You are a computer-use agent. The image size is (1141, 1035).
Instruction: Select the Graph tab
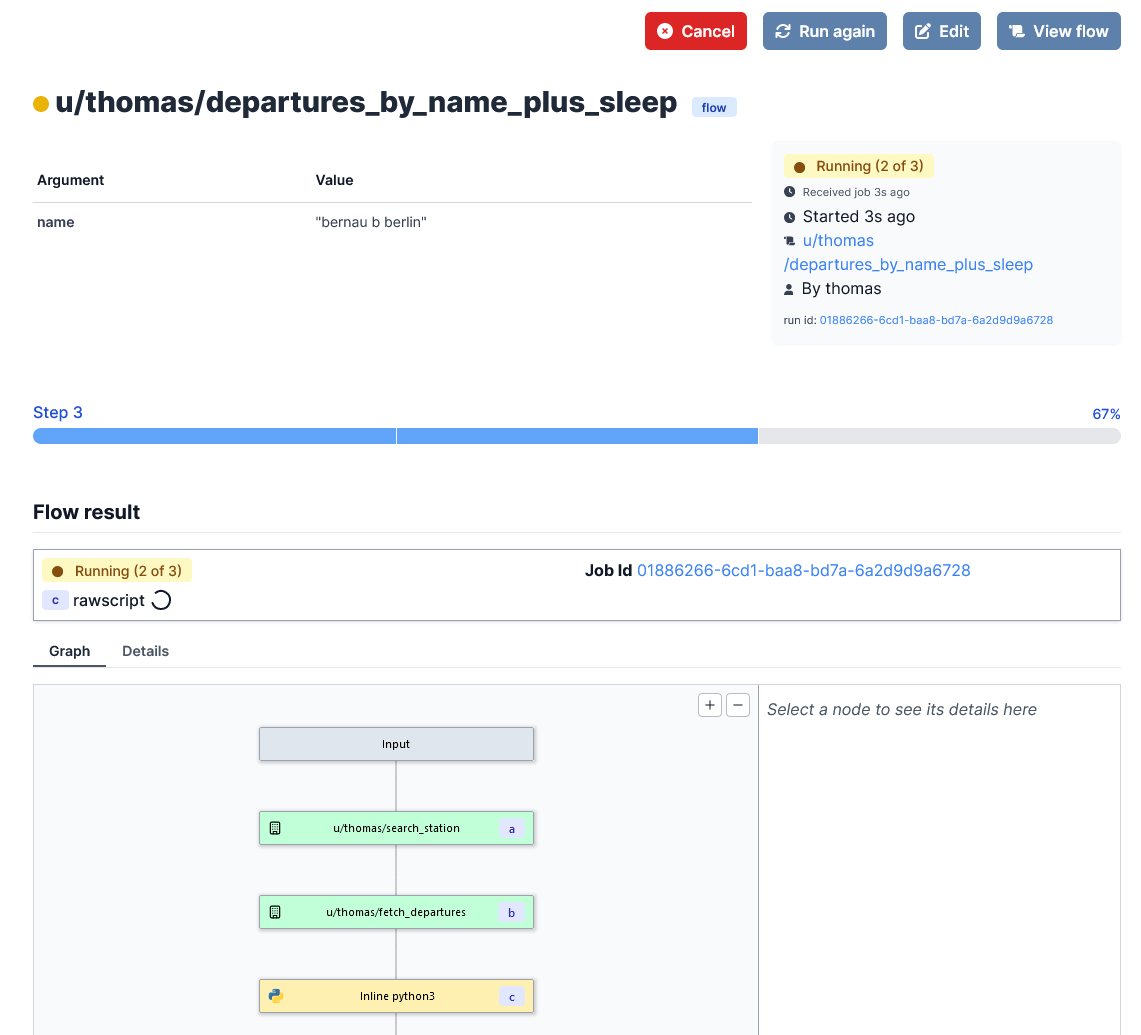pyautogui.click(x=69, y=651)
